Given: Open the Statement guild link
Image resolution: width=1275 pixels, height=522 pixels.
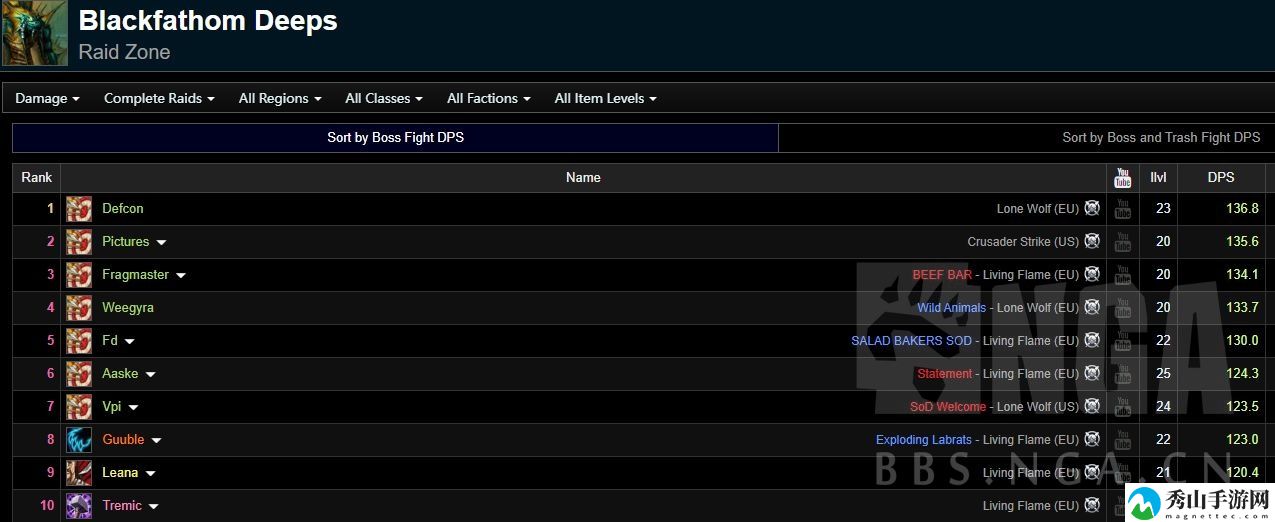Looking at the screenshot, I should pyautogui.click(x=945, y=374).
